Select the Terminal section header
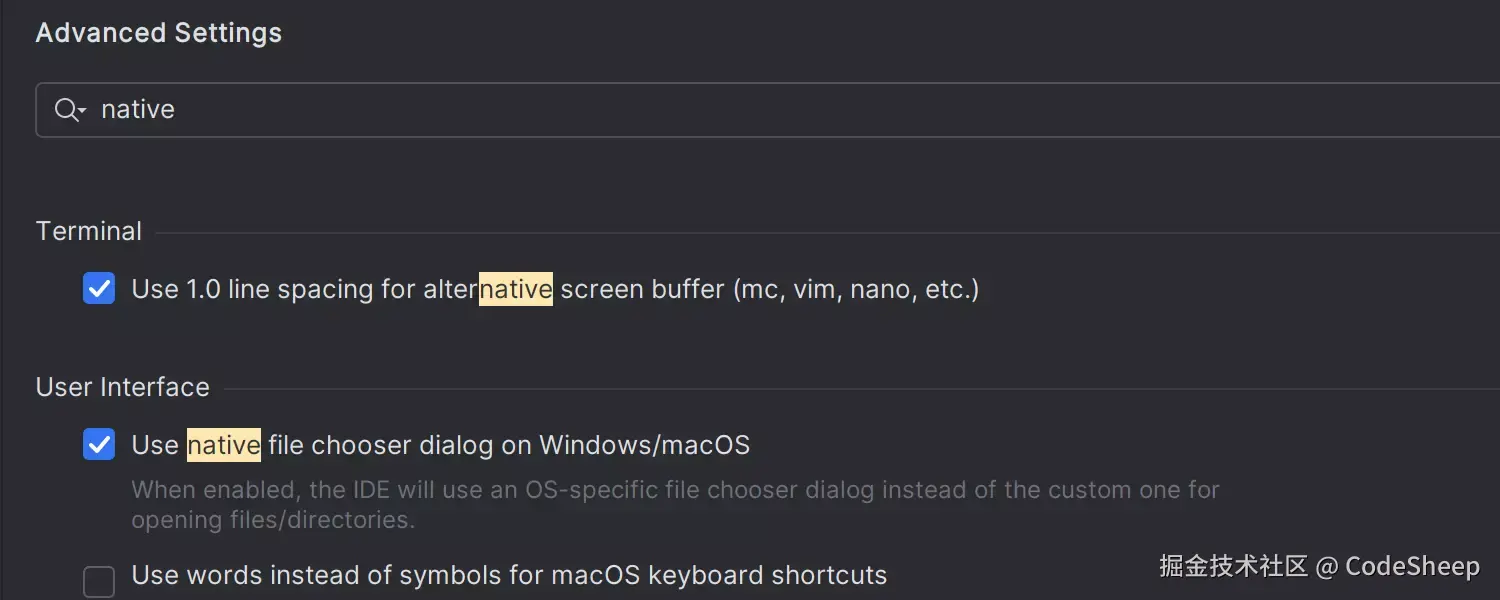 [x=89, y=231]
